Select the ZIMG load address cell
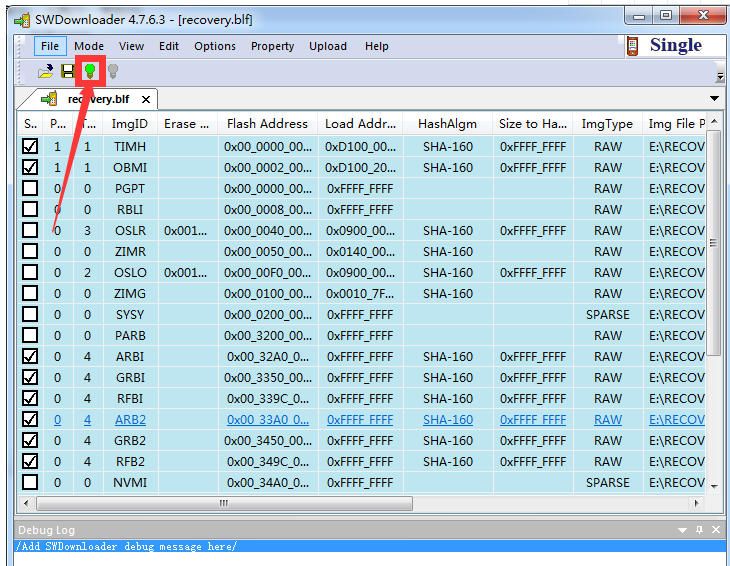This screenshot has width=730, height=566. click(x=360, y=294)
